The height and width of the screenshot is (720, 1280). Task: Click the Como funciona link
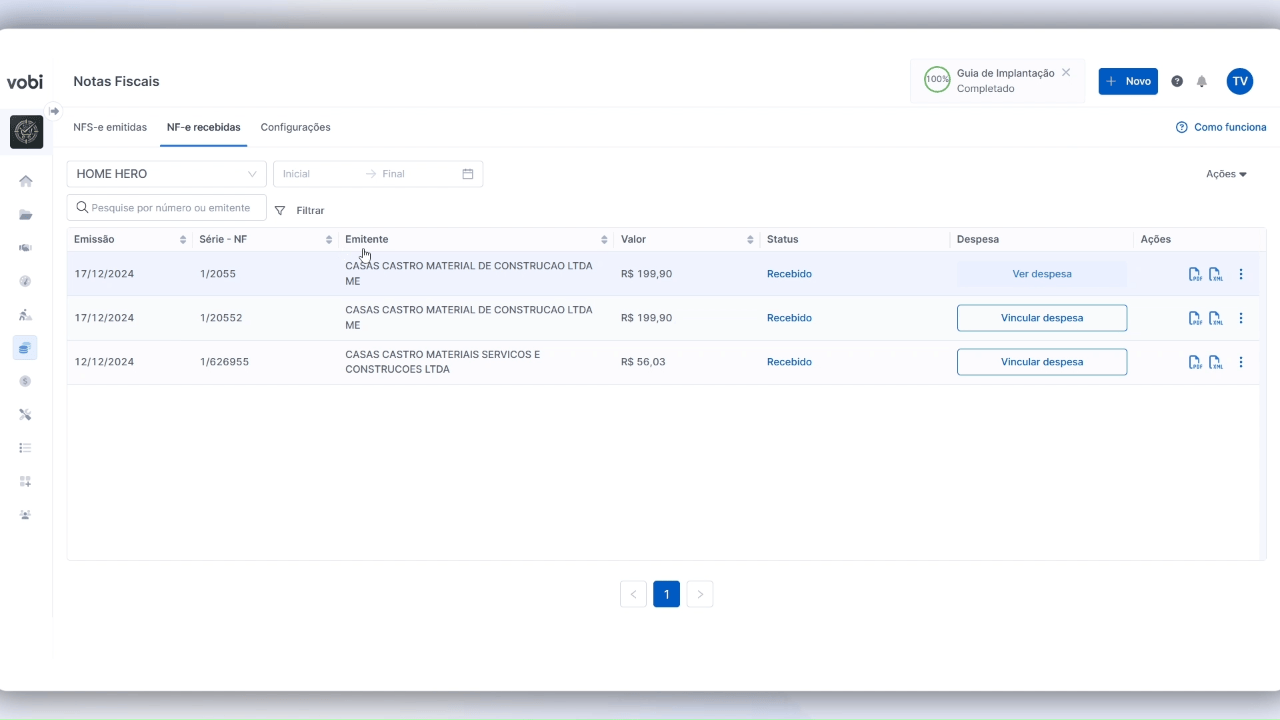pos(1221,128)
